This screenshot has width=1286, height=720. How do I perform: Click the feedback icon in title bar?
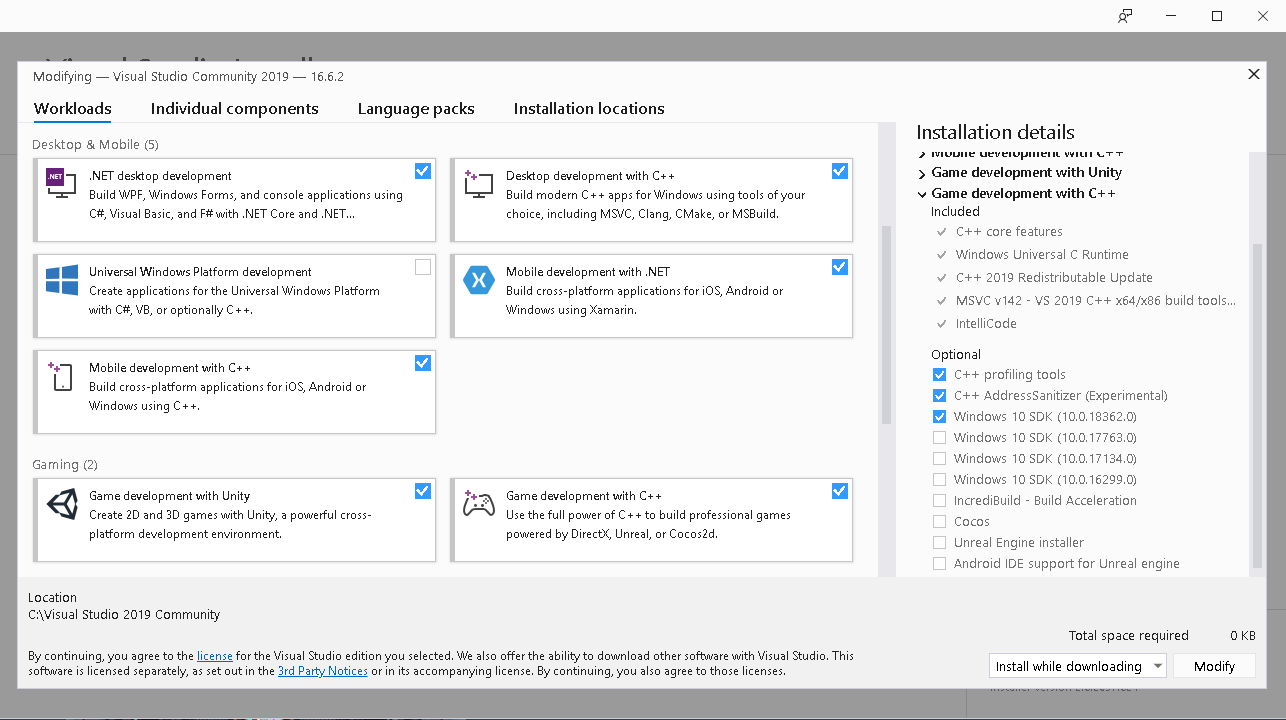pyautogui.click(x=1125, y=16)
